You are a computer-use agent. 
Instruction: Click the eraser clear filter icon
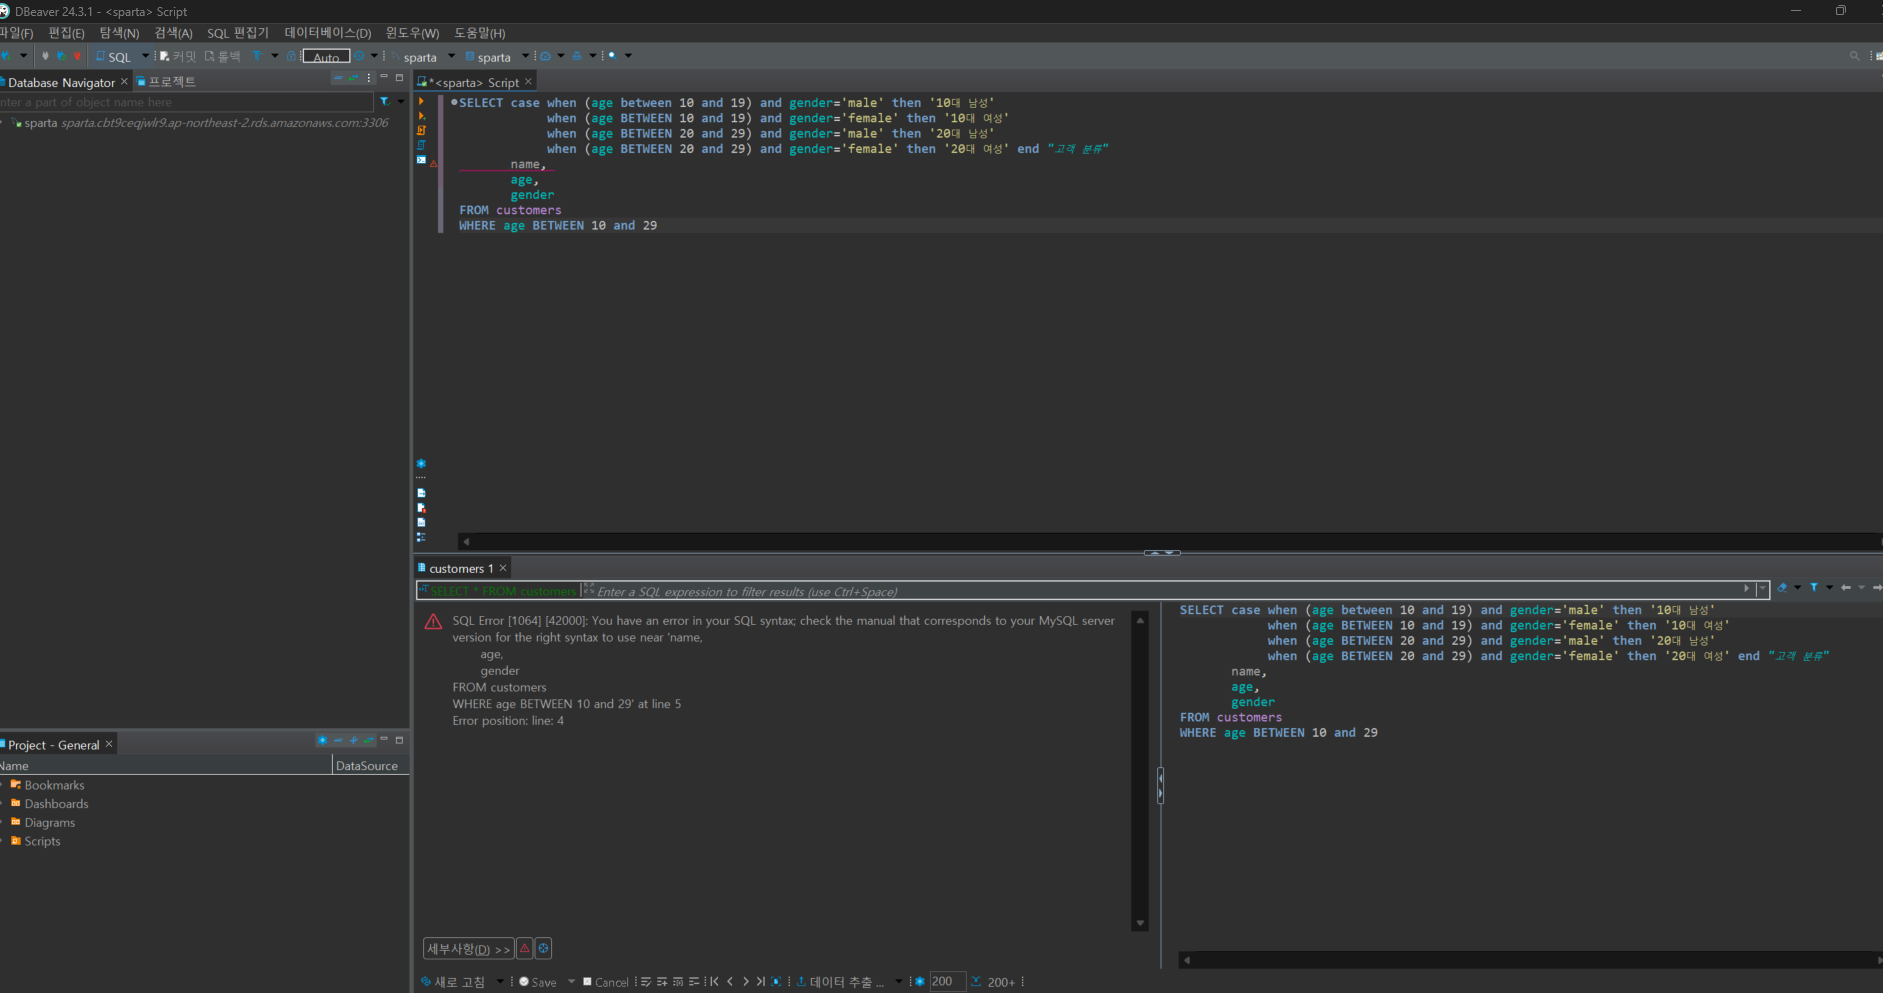pyautogui.click(x=1781, y=588)
